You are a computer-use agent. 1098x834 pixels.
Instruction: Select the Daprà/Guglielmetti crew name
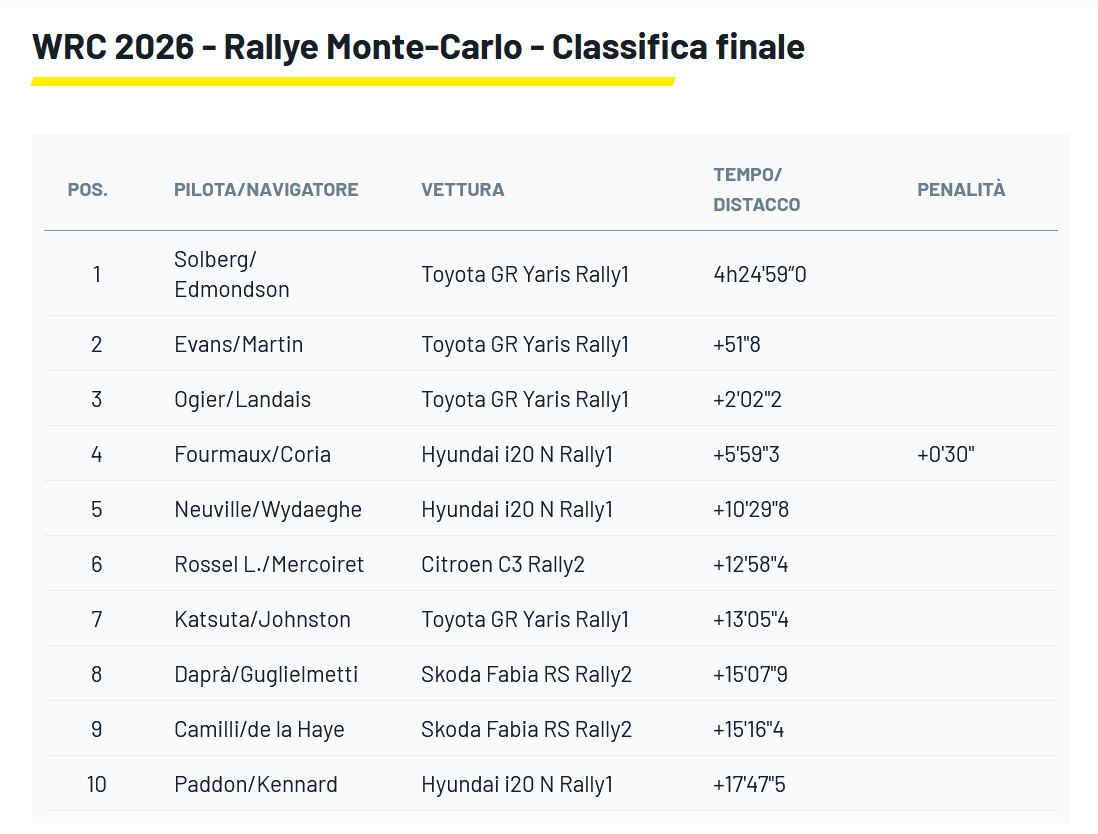click(266, 674)
